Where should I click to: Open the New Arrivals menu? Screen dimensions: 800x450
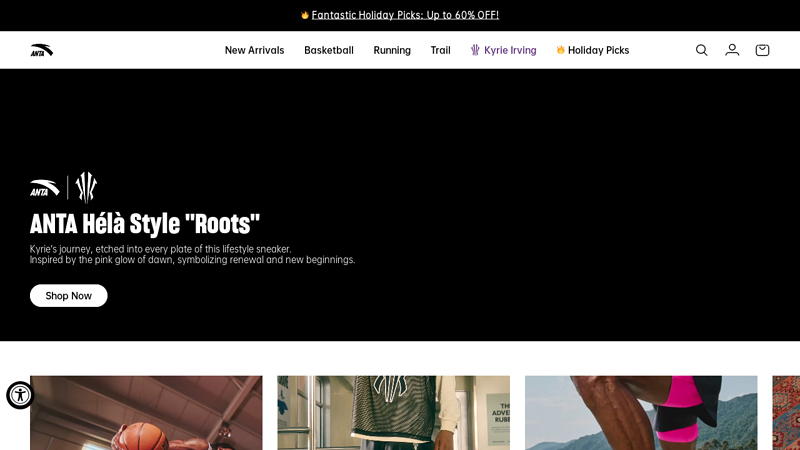click(254, 50)
